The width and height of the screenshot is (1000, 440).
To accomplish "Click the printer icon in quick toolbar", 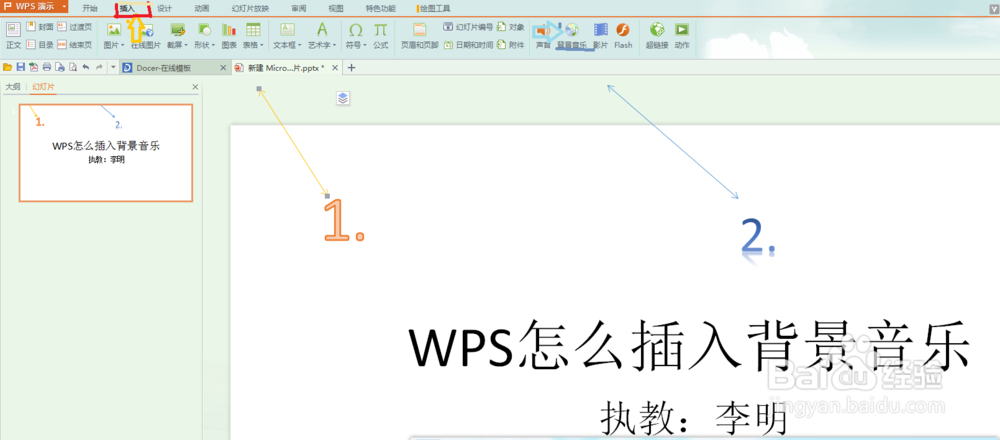I will pyautogui.click(x=47, y=67).
